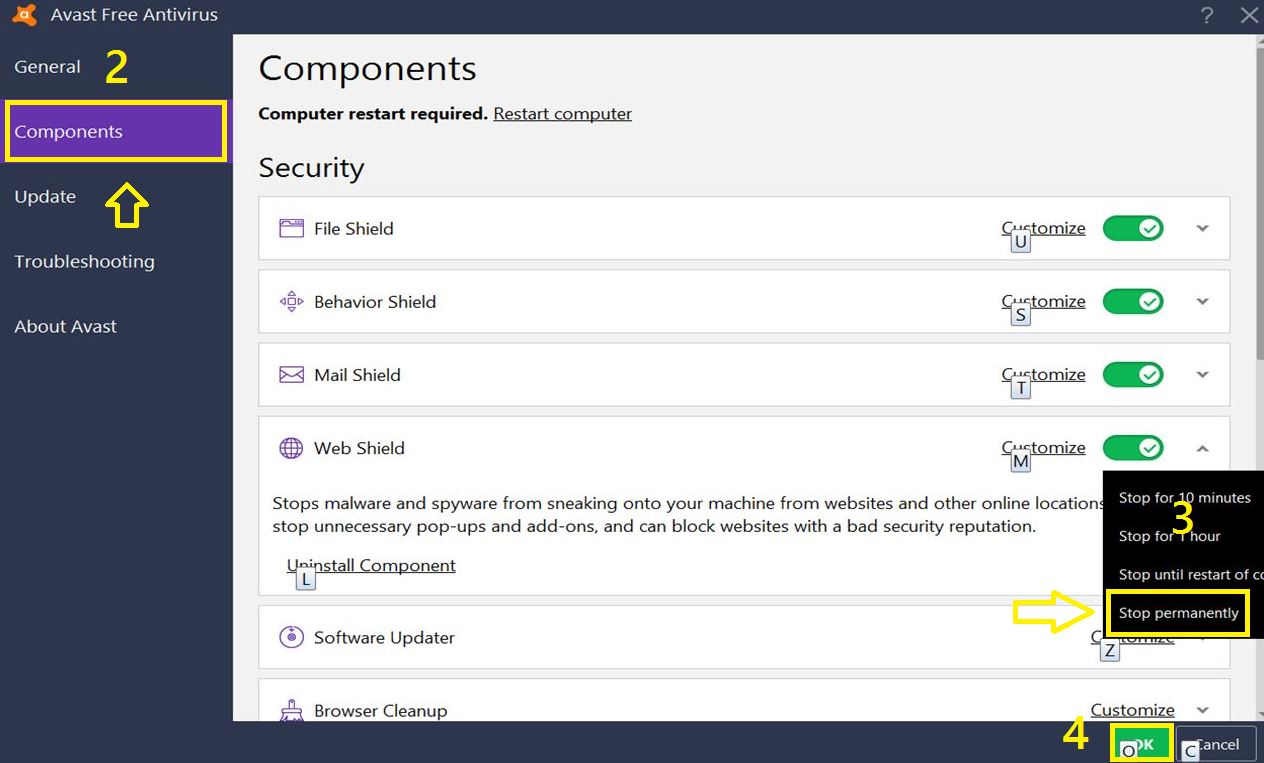This screenshot has width=1264, height=763.
Task: Click the Browser Cleanup broom icon
Action: point(291,710)
